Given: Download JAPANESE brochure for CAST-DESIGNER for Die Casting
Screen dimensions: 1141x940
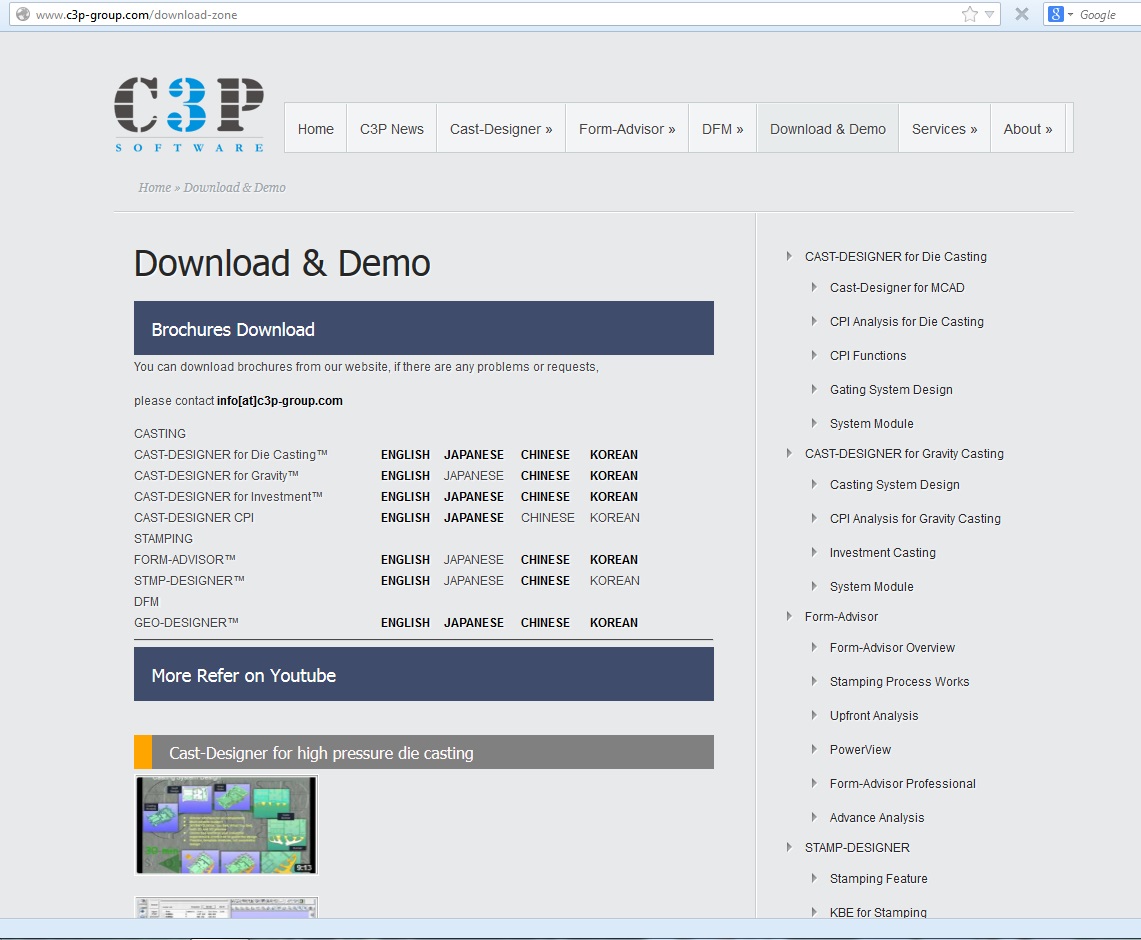Looking at the screenshot, I should 474,455.
